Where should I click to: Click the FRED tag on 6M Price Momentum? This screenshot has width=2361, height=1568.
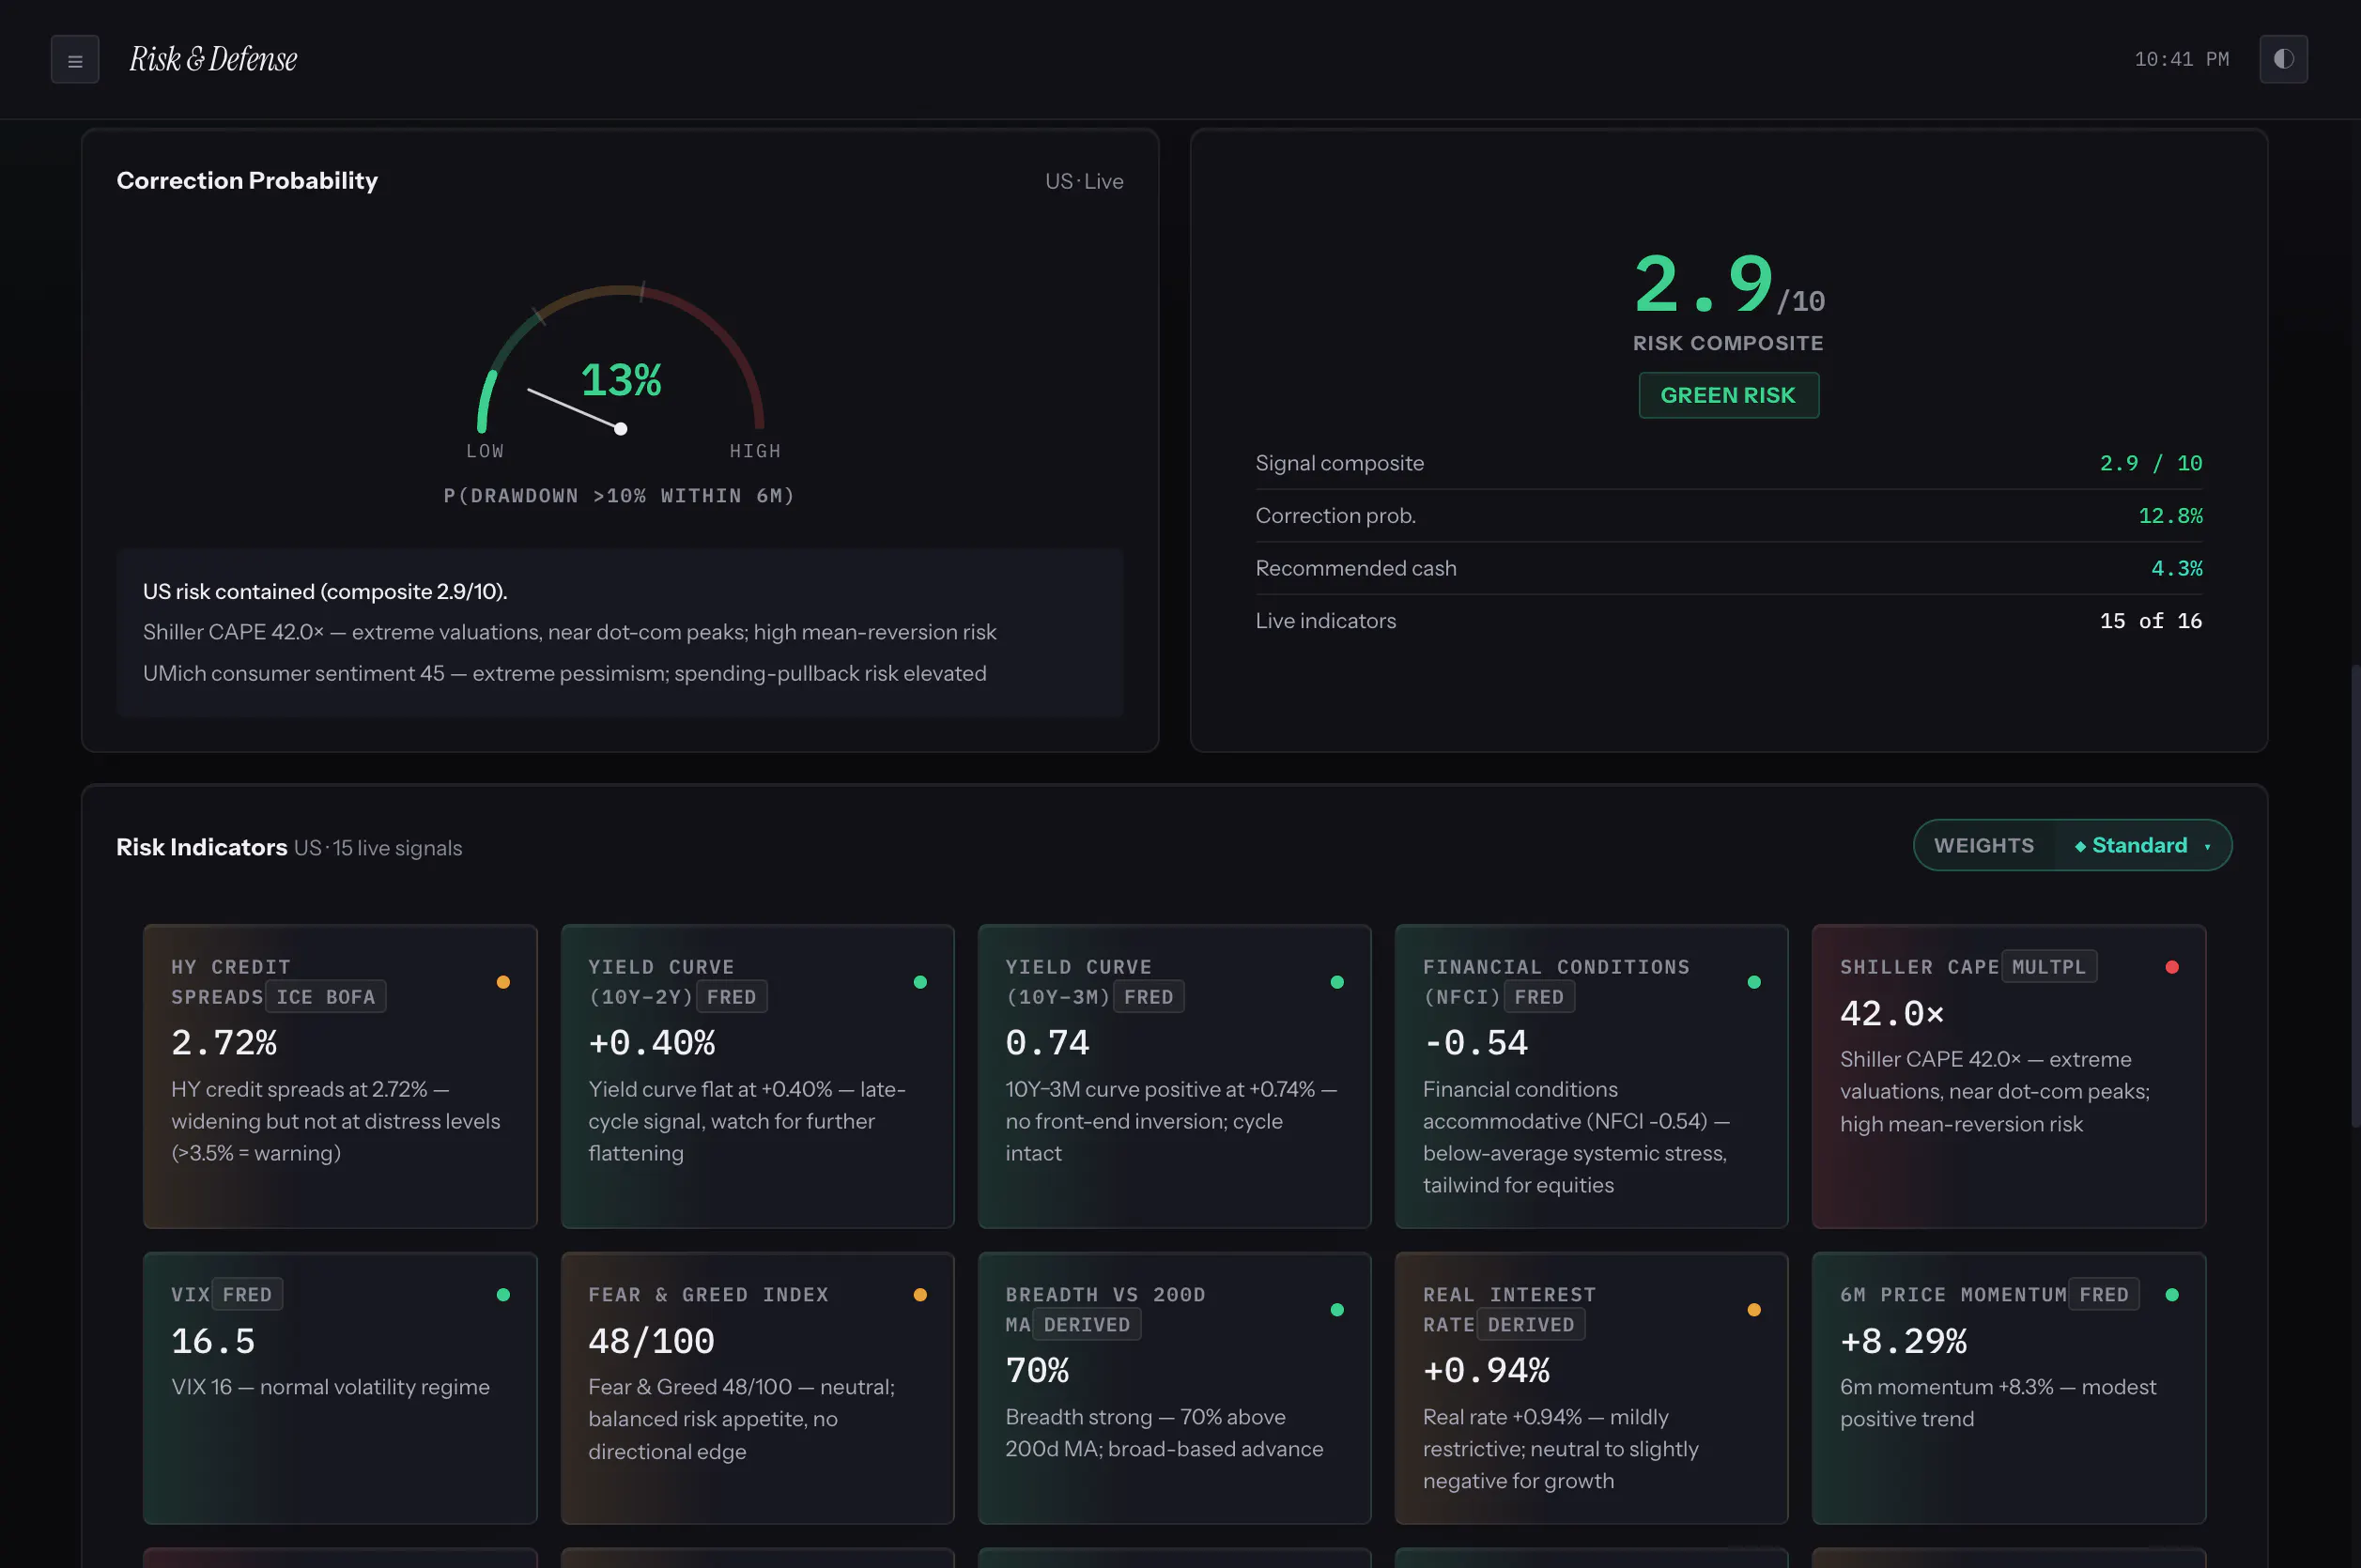2104,1294
